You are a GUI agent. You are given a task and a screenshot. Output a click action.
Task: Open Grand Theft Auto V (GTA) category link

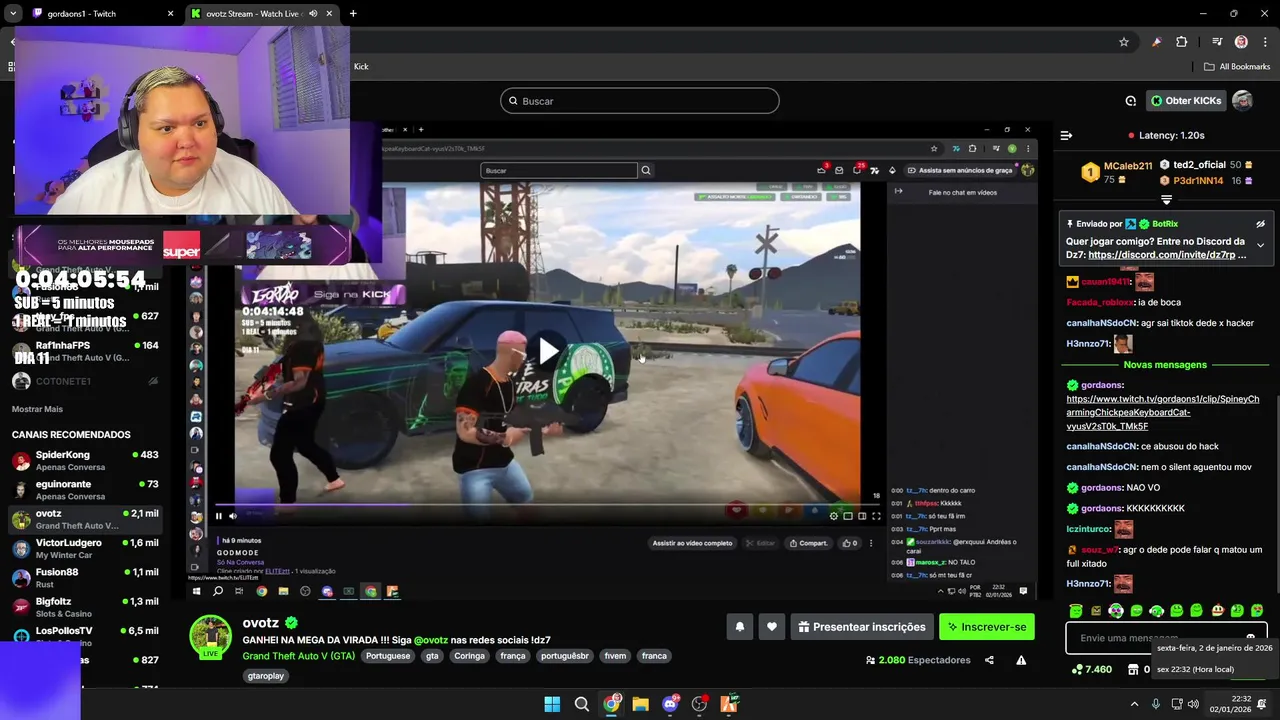pyautogui.click(x=298, y=656)
